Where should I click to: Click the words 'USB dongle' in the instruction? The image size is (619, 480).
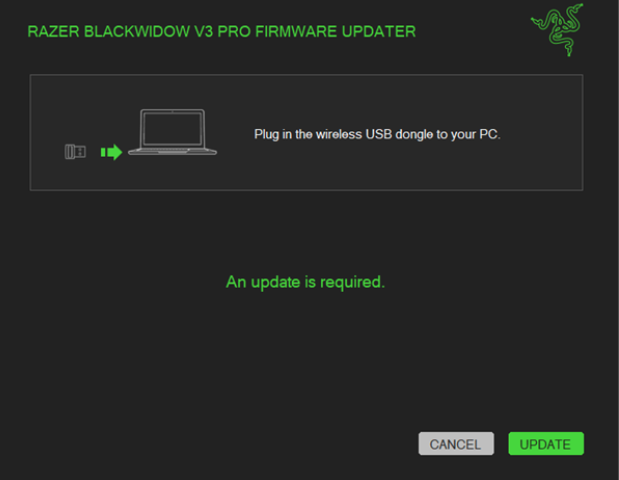(x=399, y=135)
